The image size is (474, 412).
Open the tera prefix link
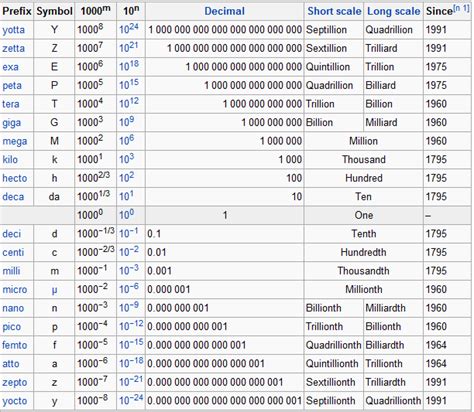coord(11,104)
